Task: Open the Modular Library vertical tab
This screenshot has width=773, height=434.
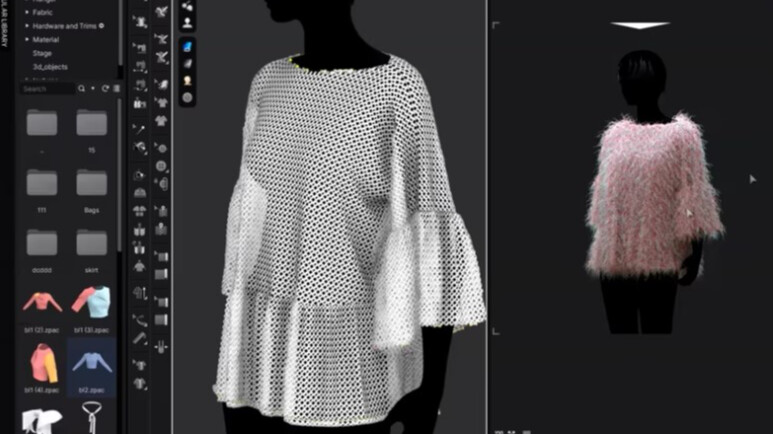Action: 4,24
